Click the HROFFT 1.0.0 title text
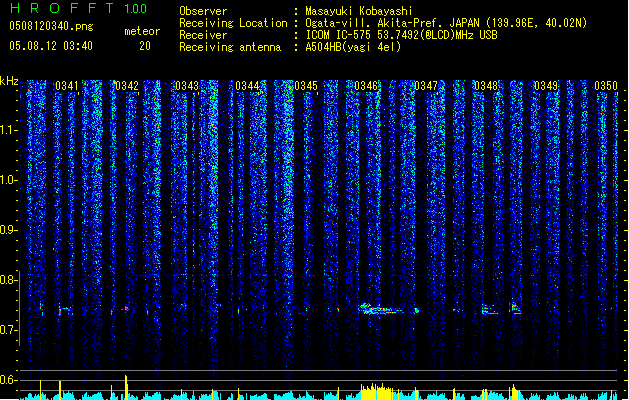 tap(78, 8)
